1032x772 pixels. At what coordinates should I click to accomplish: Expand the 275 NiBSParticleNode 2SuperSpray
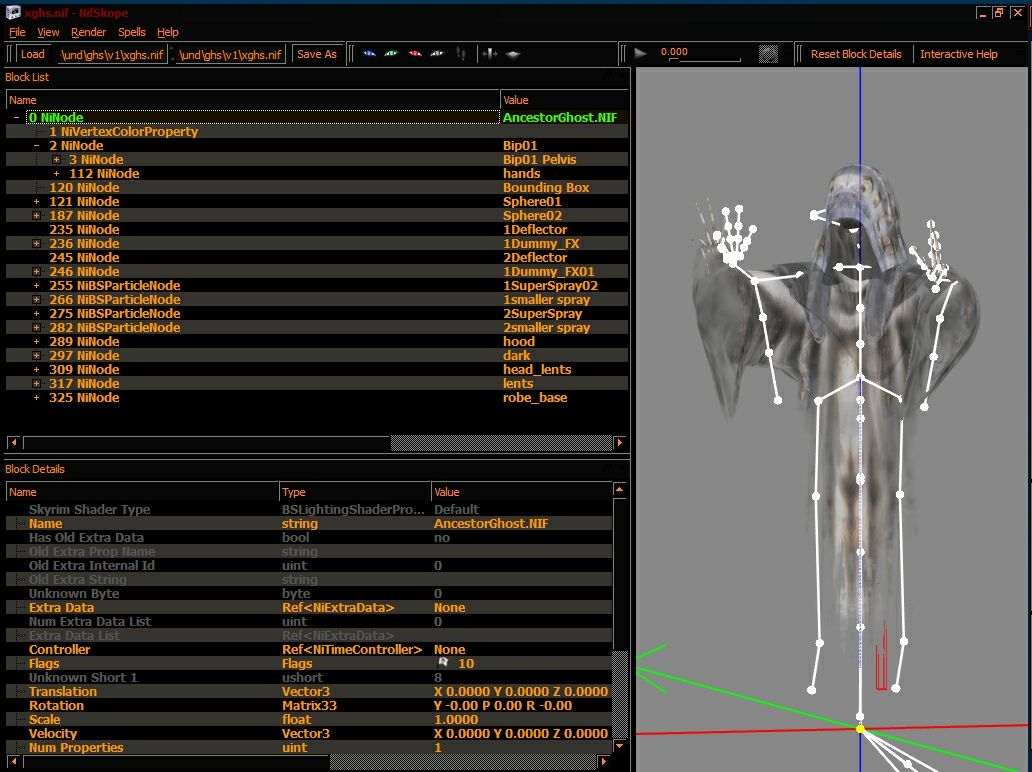tap(36, 313)
